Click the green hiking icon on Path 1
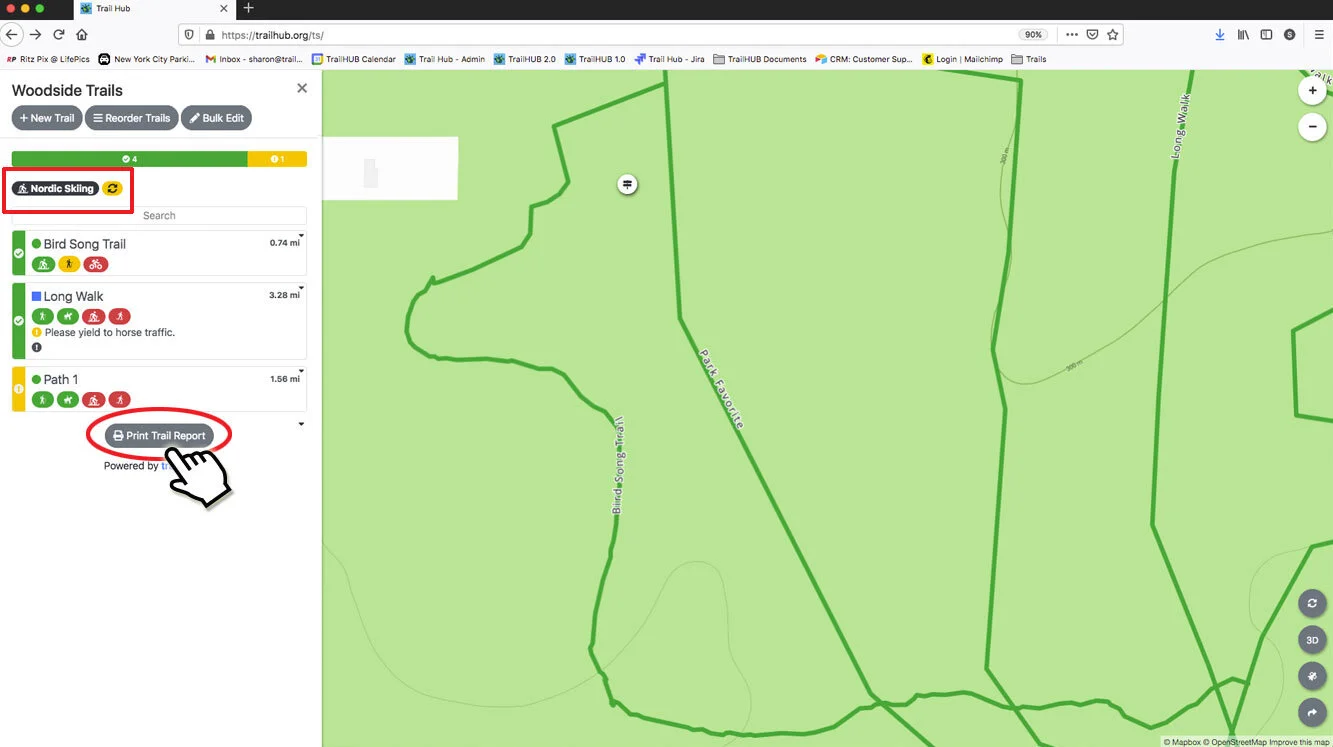 (x=43, y=400)
